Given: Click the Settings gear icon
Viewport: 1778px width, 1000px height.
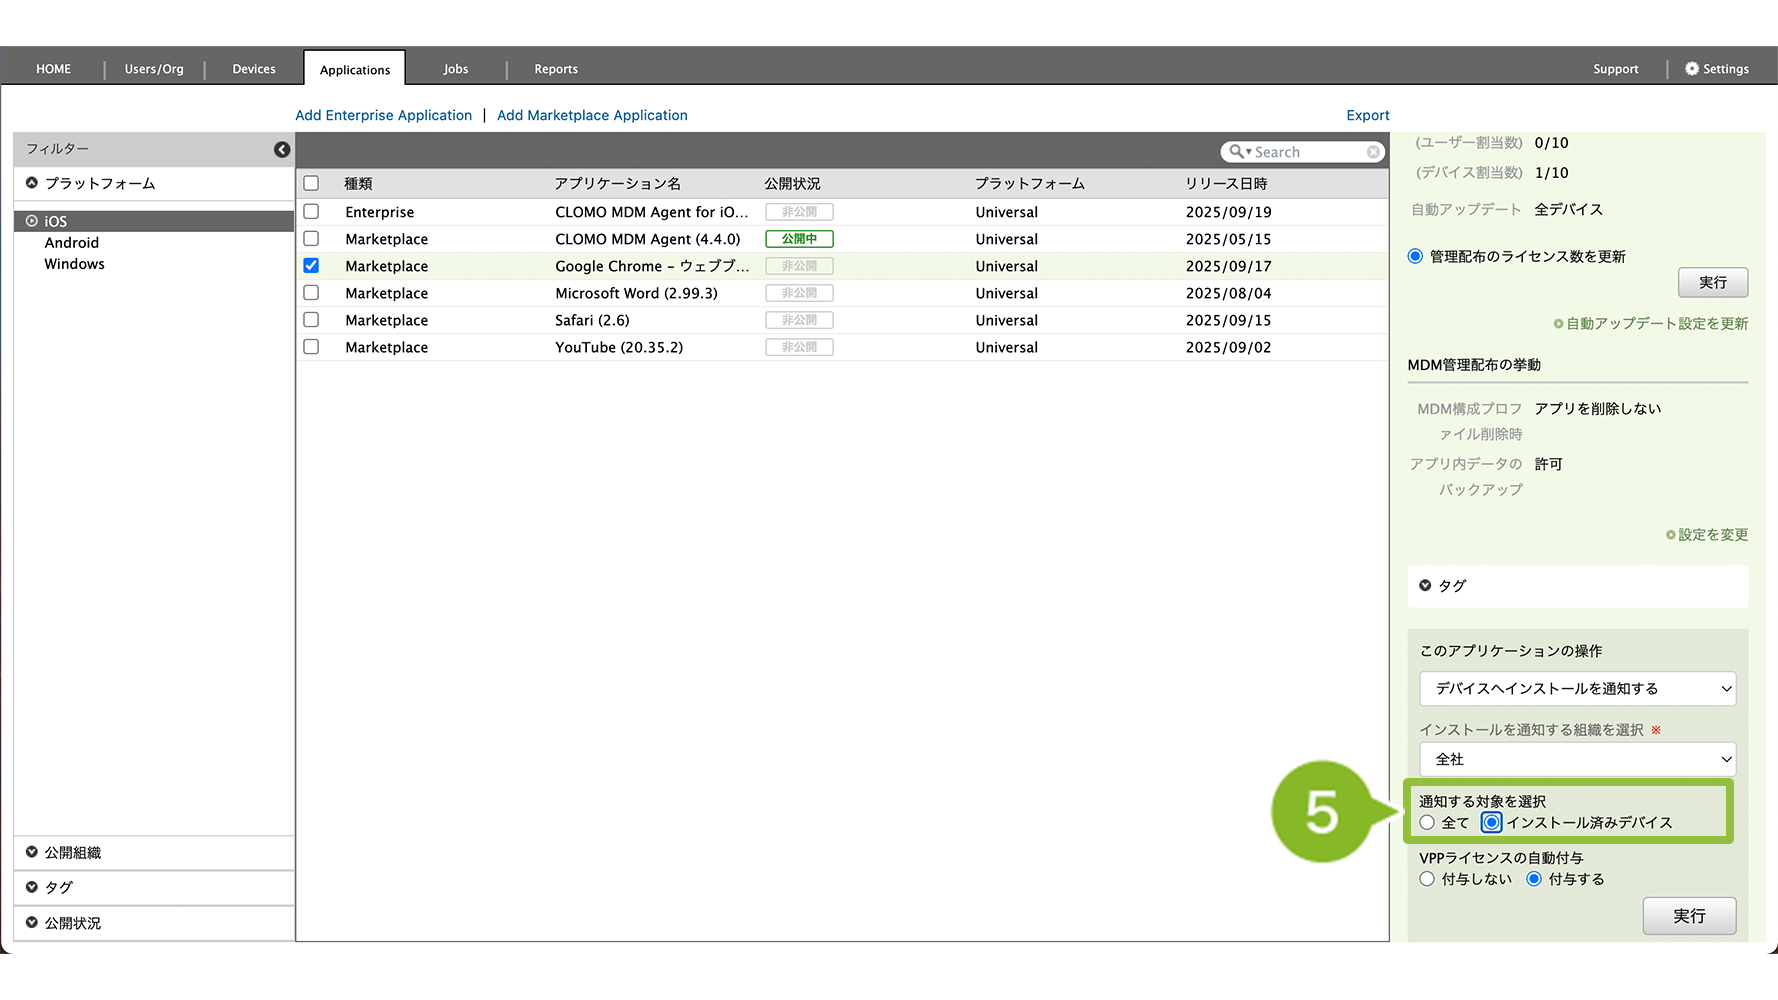Looking at the screenshot, I should [1691, 69].
